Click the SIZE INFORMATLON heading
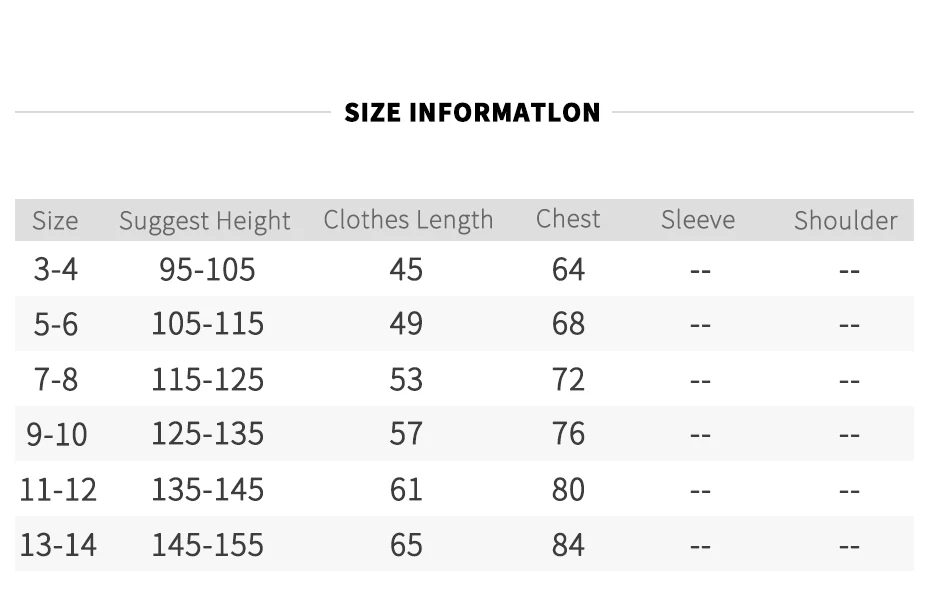This screenshot has width=930, height=601. point(472,112)
